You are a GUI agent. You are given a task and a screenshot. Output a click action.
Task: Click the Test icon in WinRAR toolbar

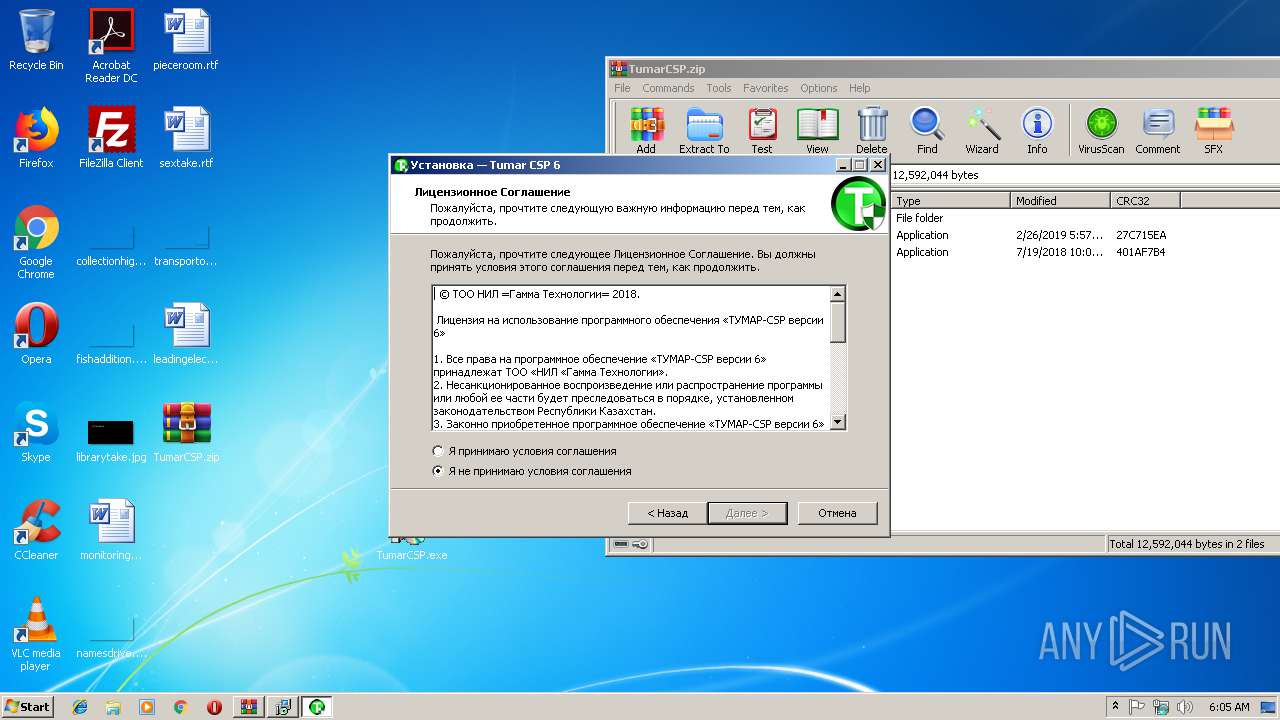[762, 131]
